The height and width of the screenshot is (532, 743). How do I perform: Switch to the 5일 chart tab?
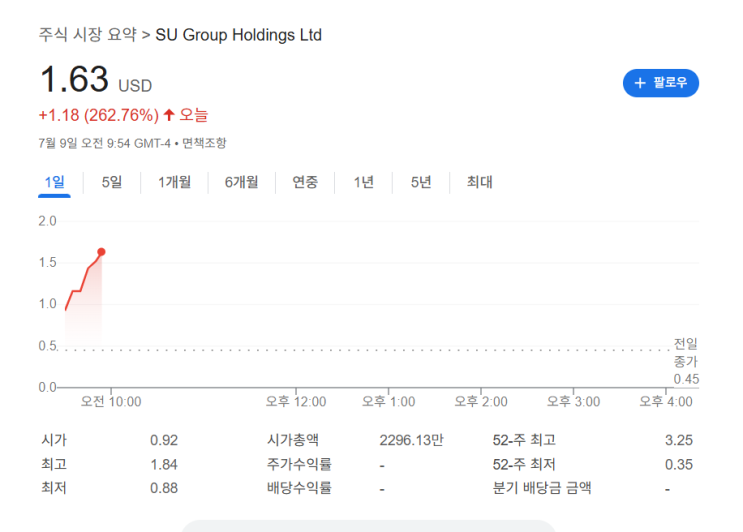pyautogui.click(x=112, y=182)
